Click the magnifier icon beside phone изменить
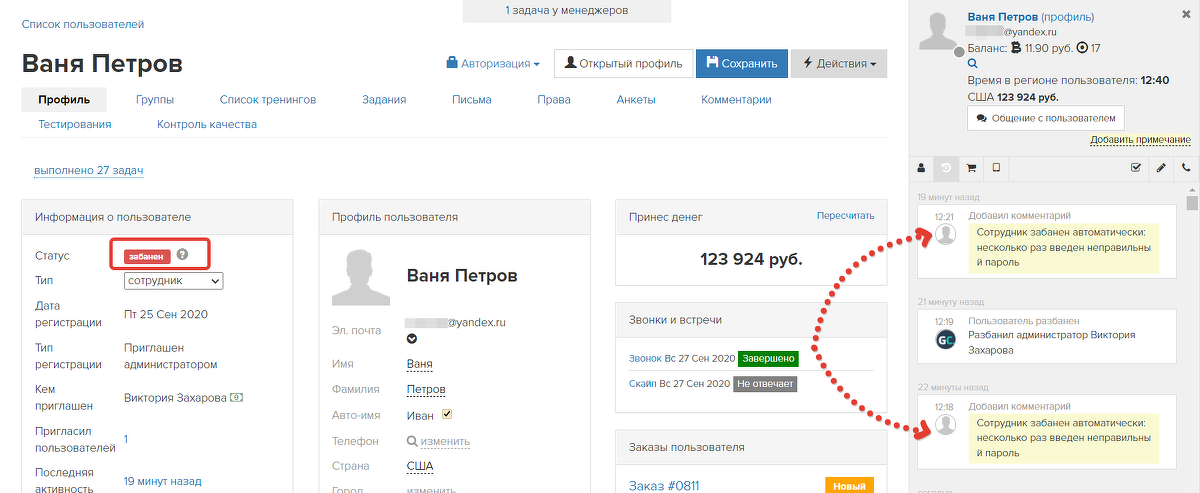 click(x=412, y=441)
